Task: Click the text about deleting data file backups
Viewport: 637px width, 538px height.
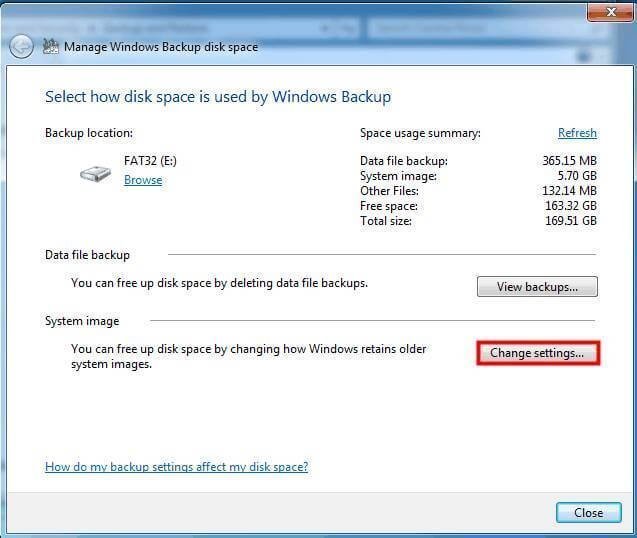Action: (219, 283)
